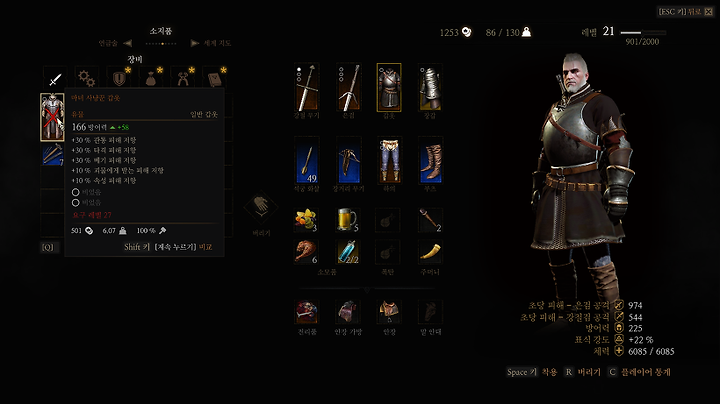This screenshot has width=720, height=404.
Task: Select the crossbow ranged weapon slot
Action: [349, 160]
